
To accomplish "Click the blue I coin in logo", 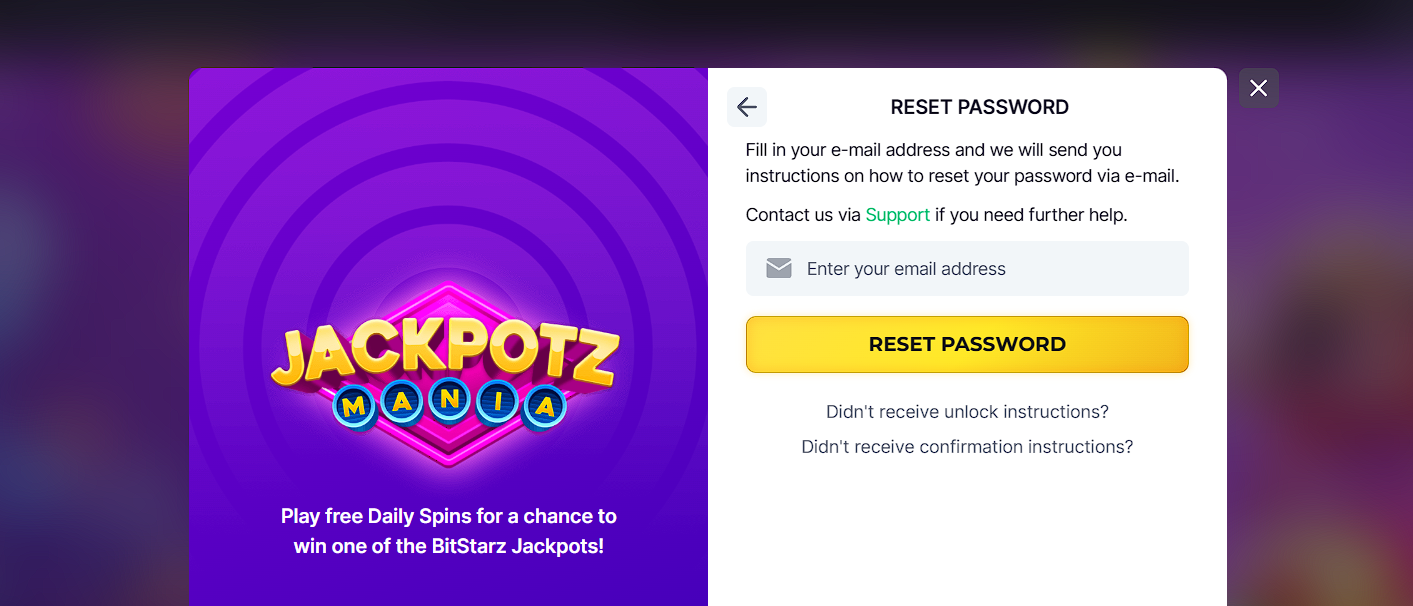I will pos(497,403).
